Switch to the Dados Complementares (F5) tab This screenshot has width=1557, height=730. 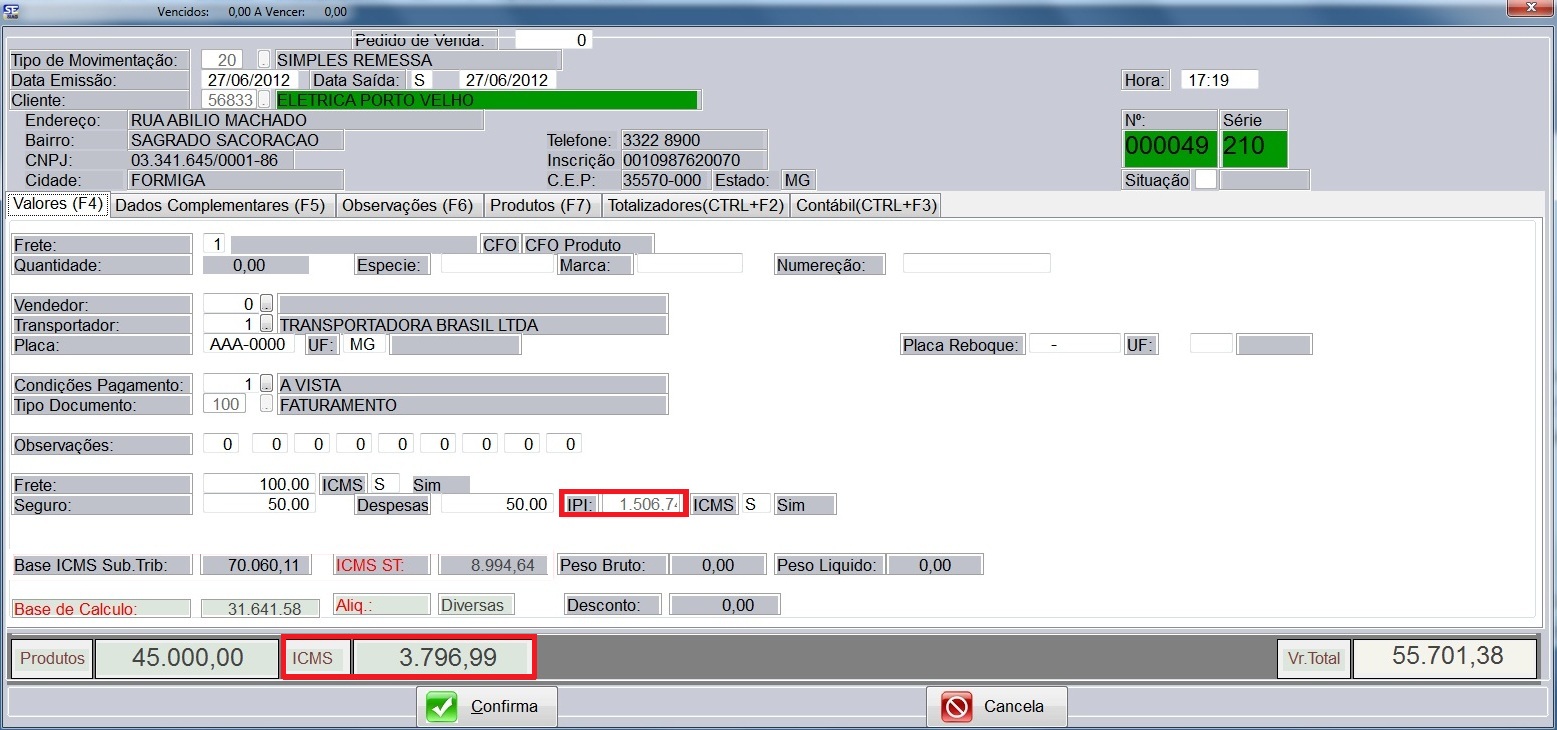pos(220,206)
